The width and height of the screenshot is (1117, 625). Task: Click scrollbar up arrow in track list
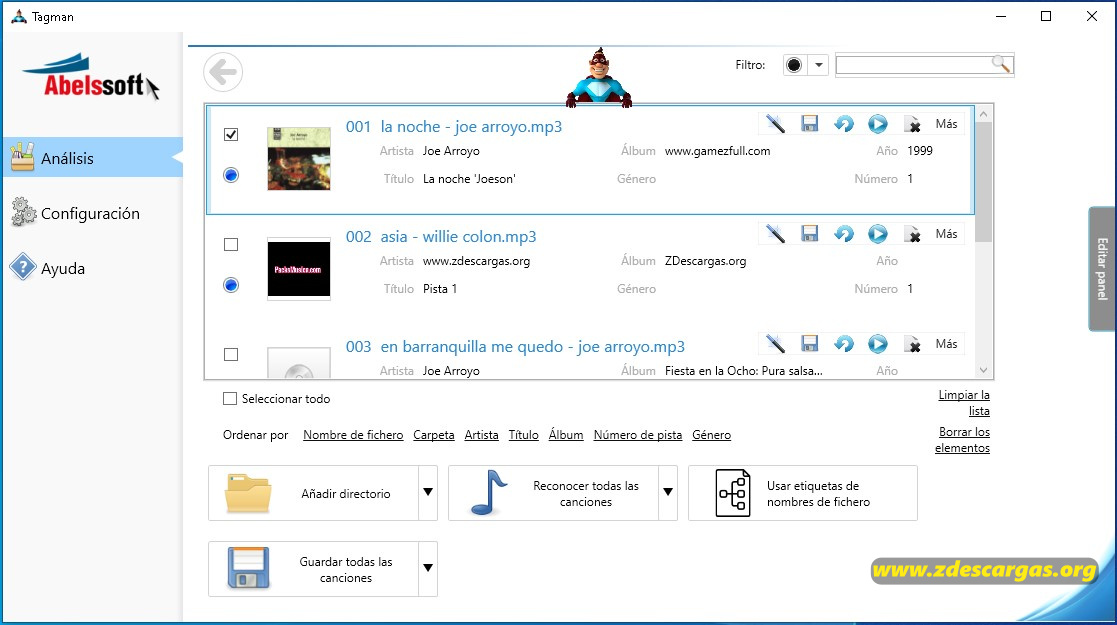coord(983,114)
